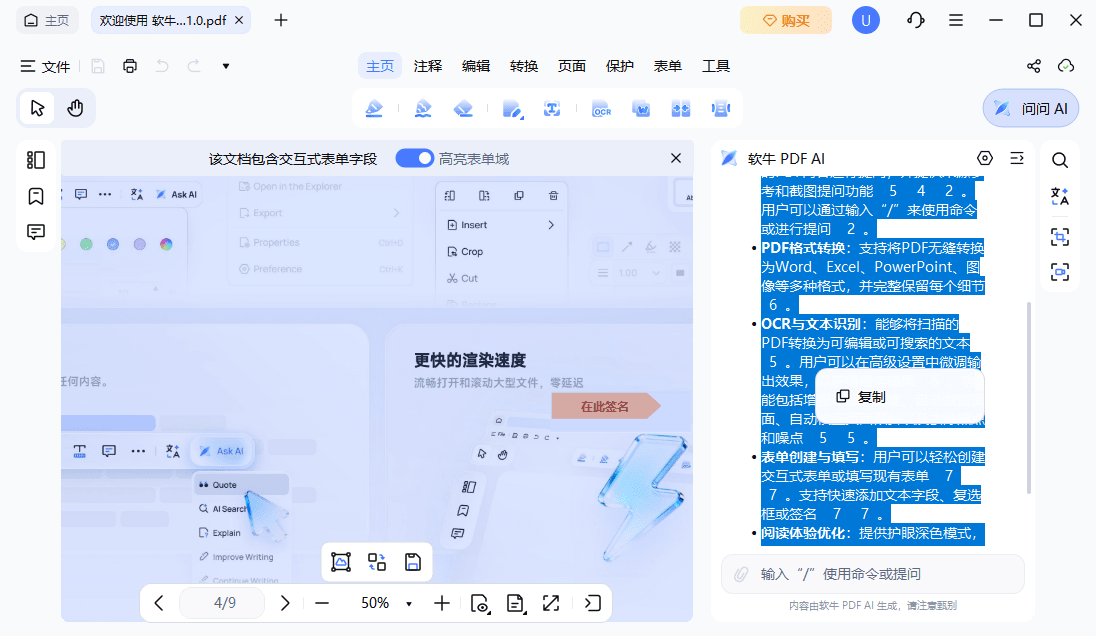Close the form field notification bar
The height and width of the screenshot is (636, 1096).
tap(676, 159)
